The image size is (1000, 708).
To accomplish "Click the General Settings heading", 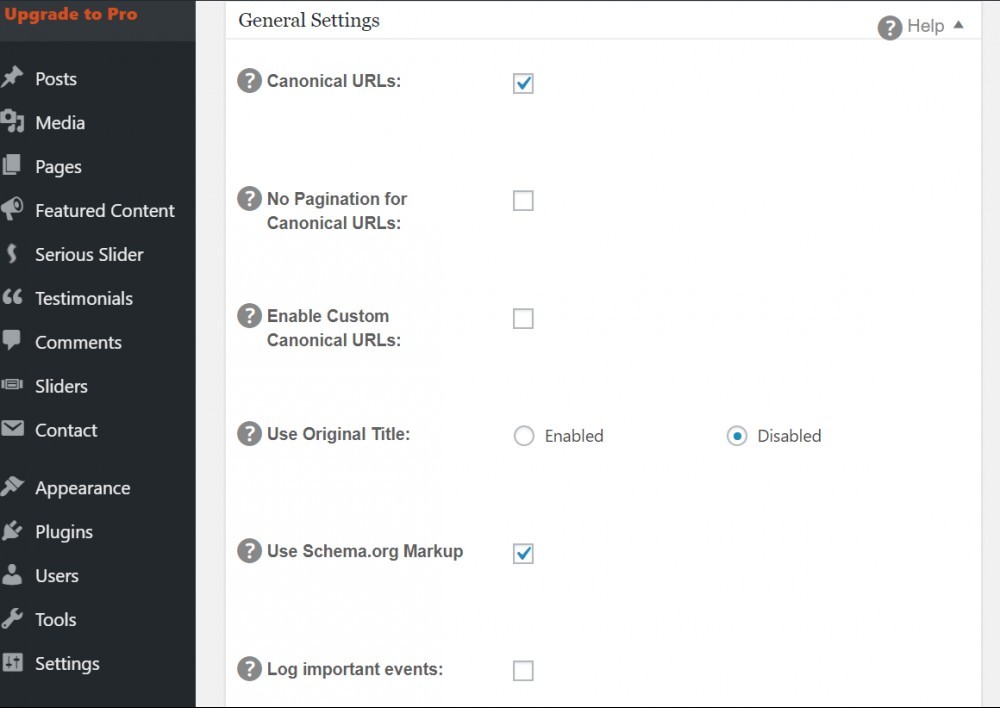I will [x=309, y=20].
